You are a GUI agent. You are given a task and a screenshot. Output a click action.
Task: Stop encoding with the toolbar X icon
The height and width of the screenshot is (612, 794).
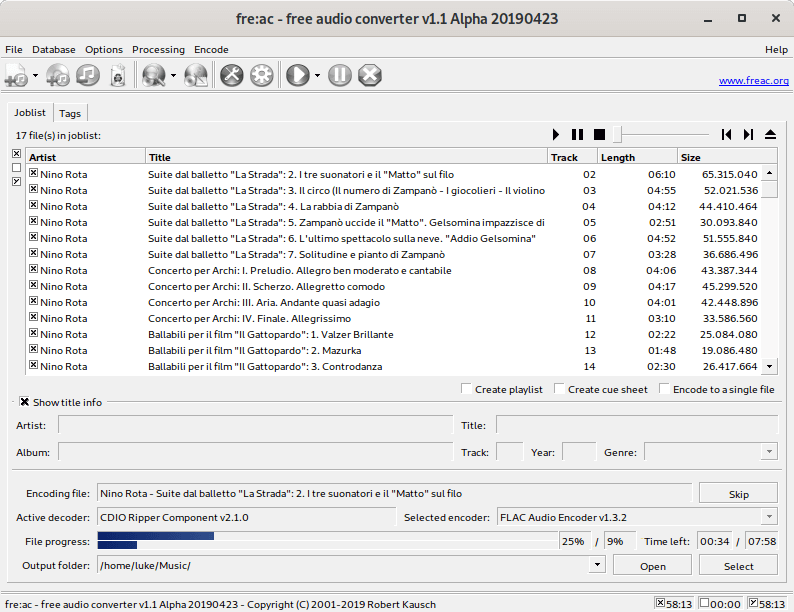[370, 75]
